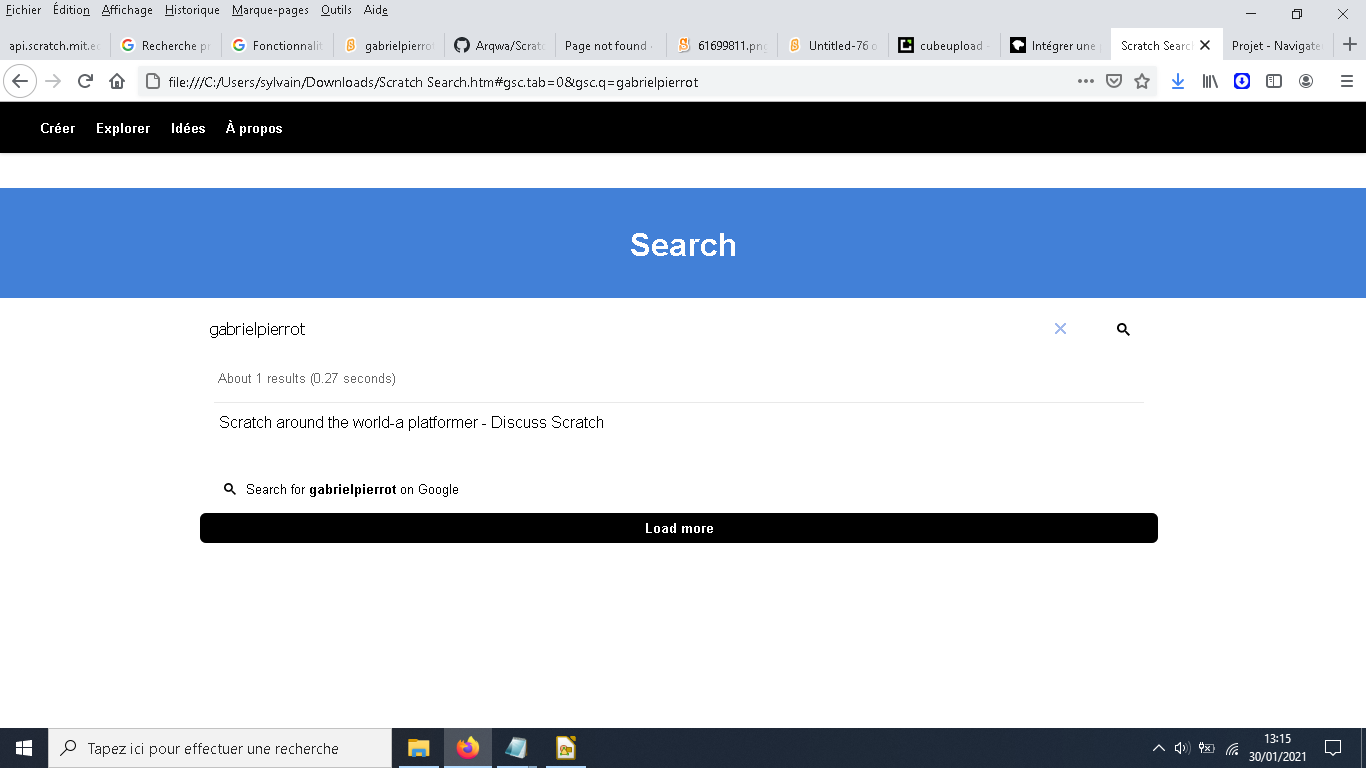The height and width of the screenshot is (768, 1366).
Task: Switch to the 61699811.png tab
Action: [721, 45]
